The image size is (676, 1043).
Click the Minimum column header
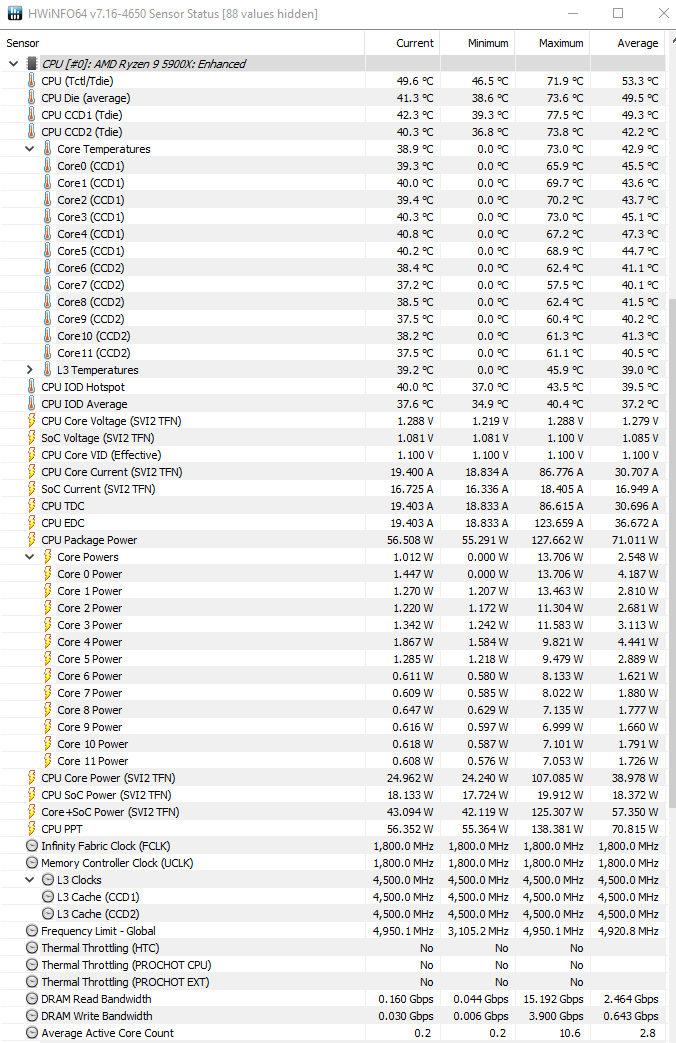pyautogui.click(x=477, y=43)
